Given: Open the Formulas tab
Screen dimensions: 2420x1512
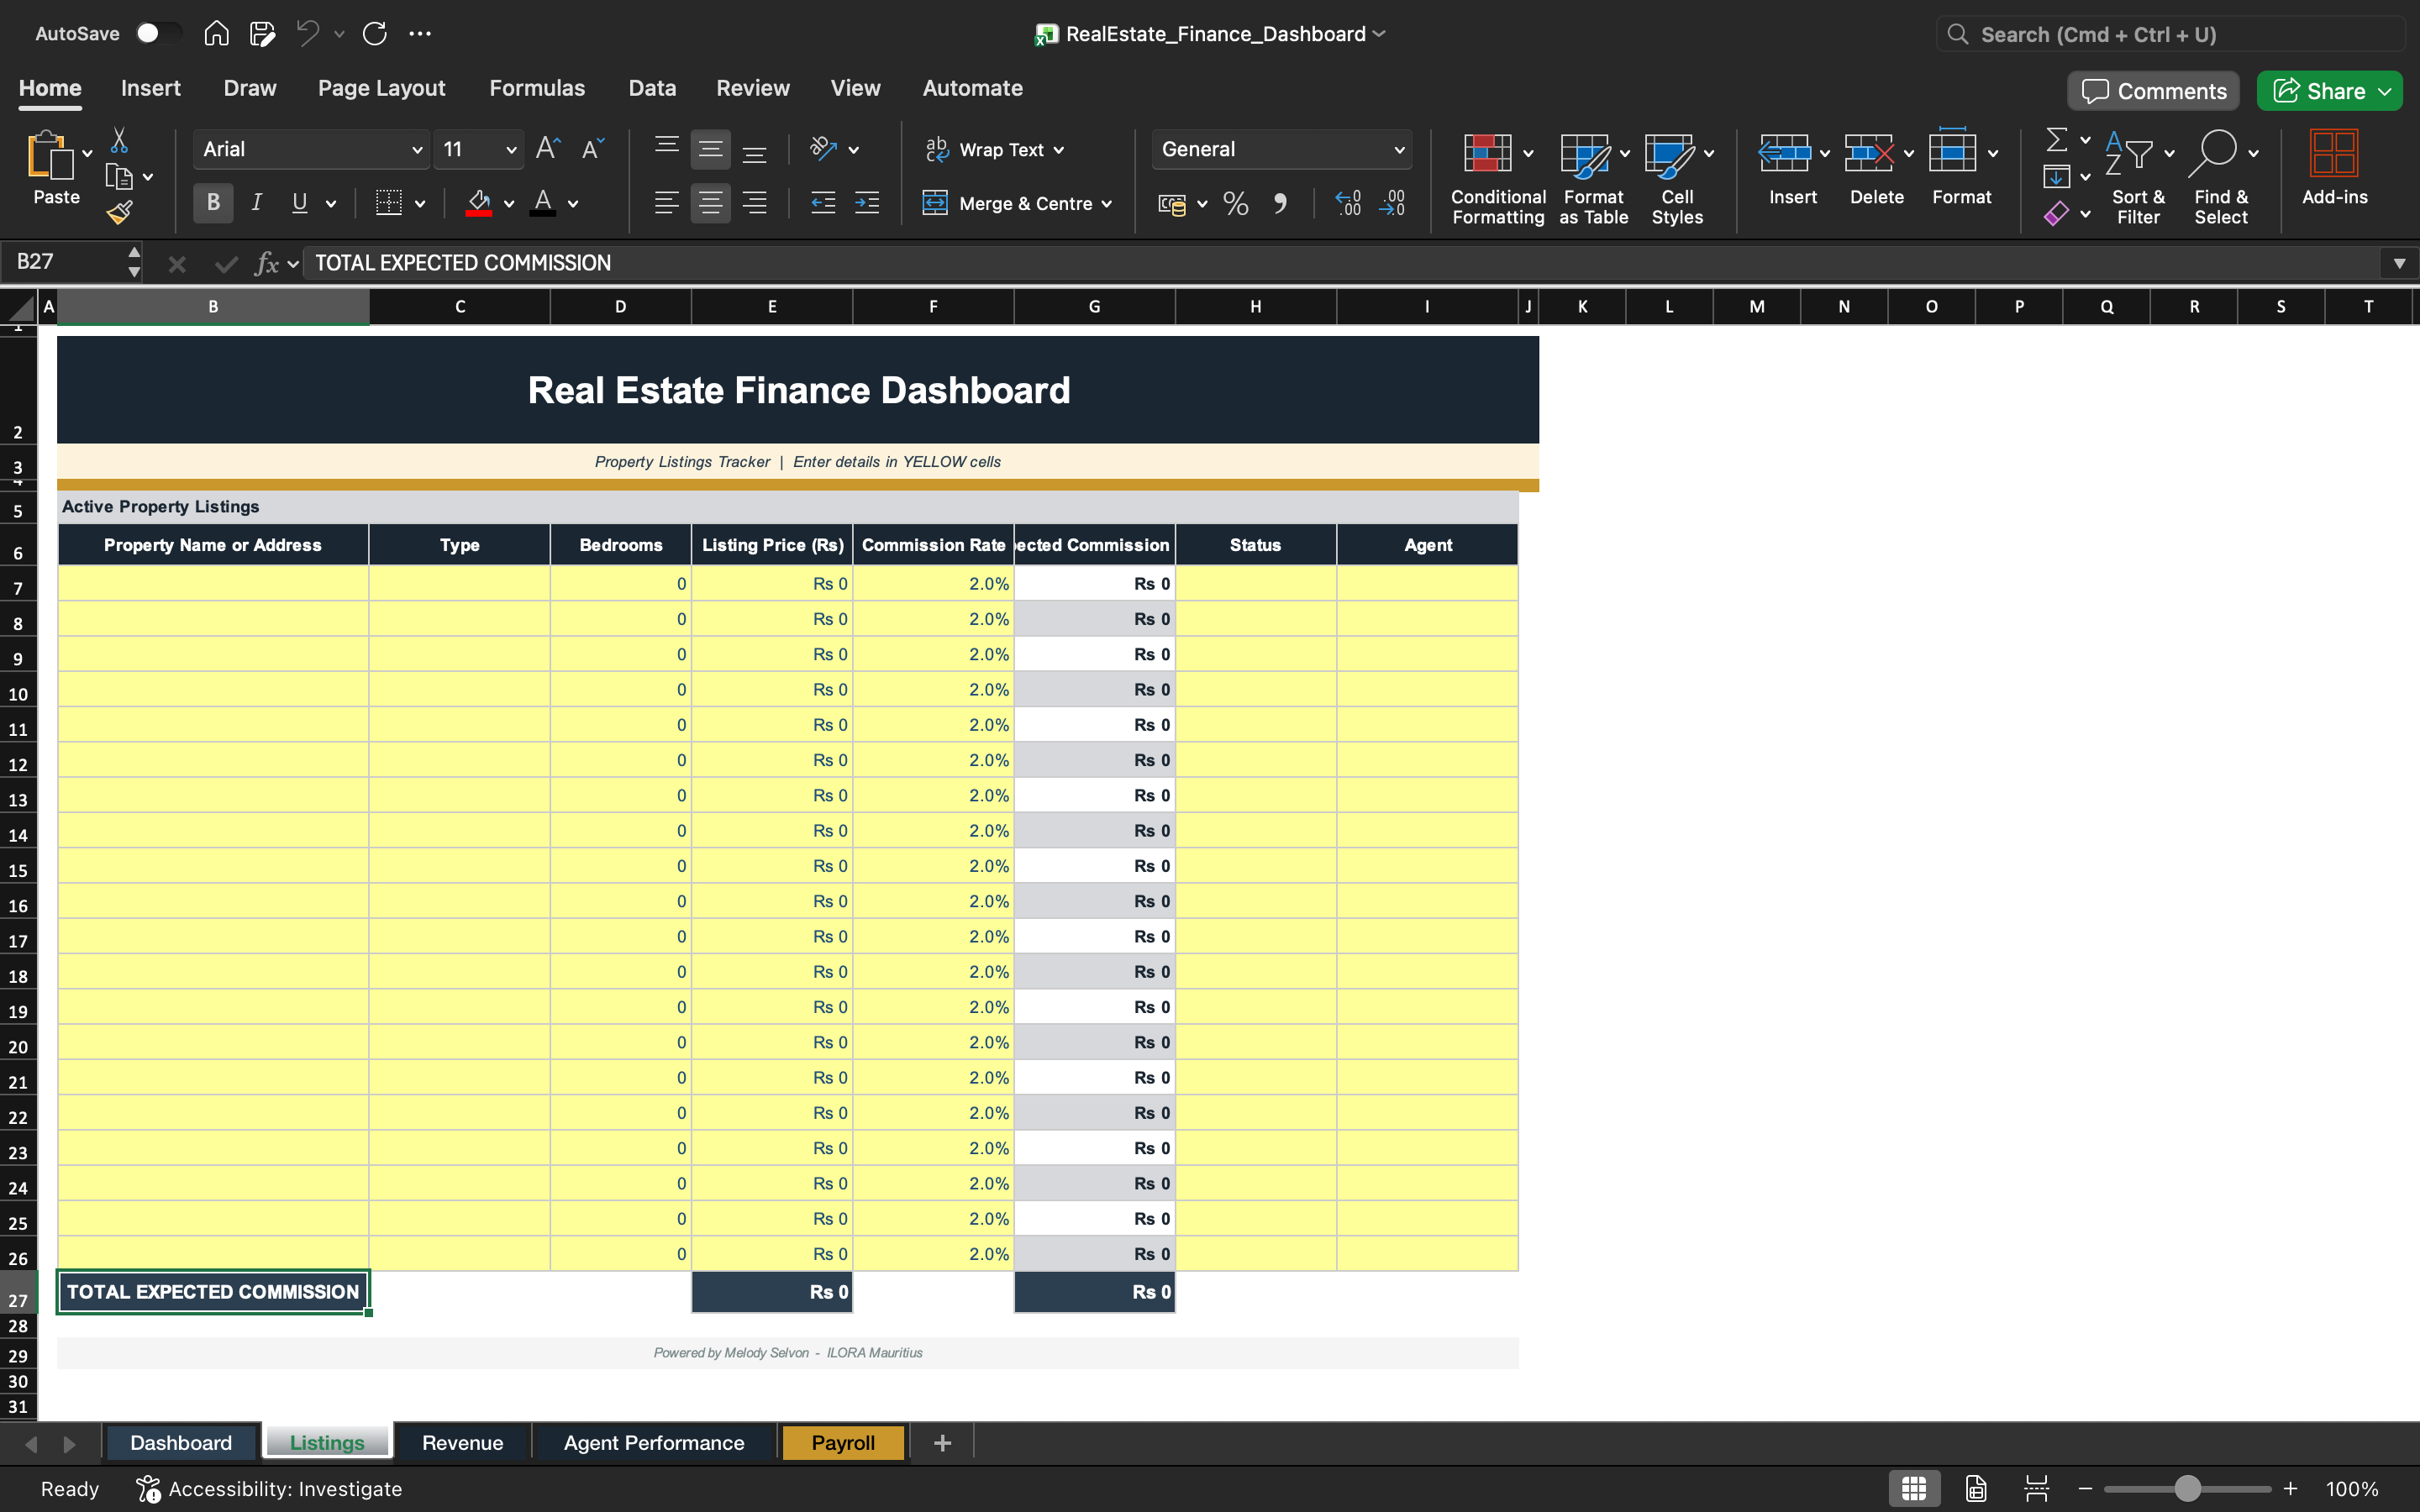Looking at the screenshot, I should click(x=537, y=88).
